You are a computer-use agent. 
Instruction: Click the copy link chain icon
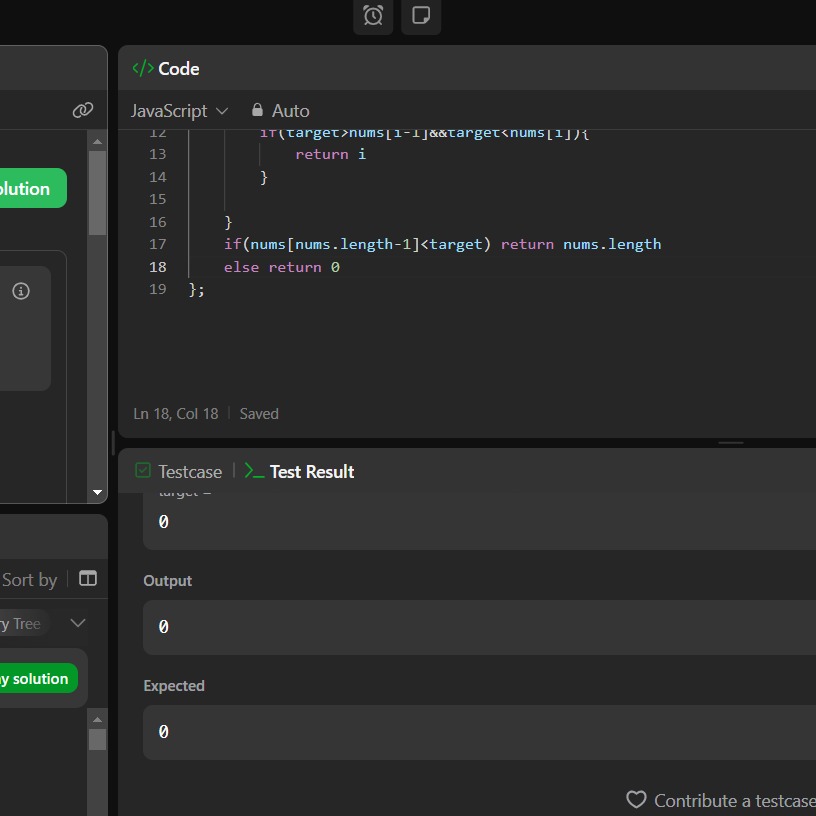83,110
